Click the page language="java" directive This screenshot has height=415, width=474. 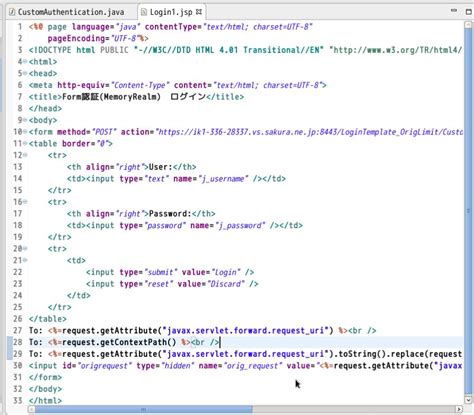point(94,27)
